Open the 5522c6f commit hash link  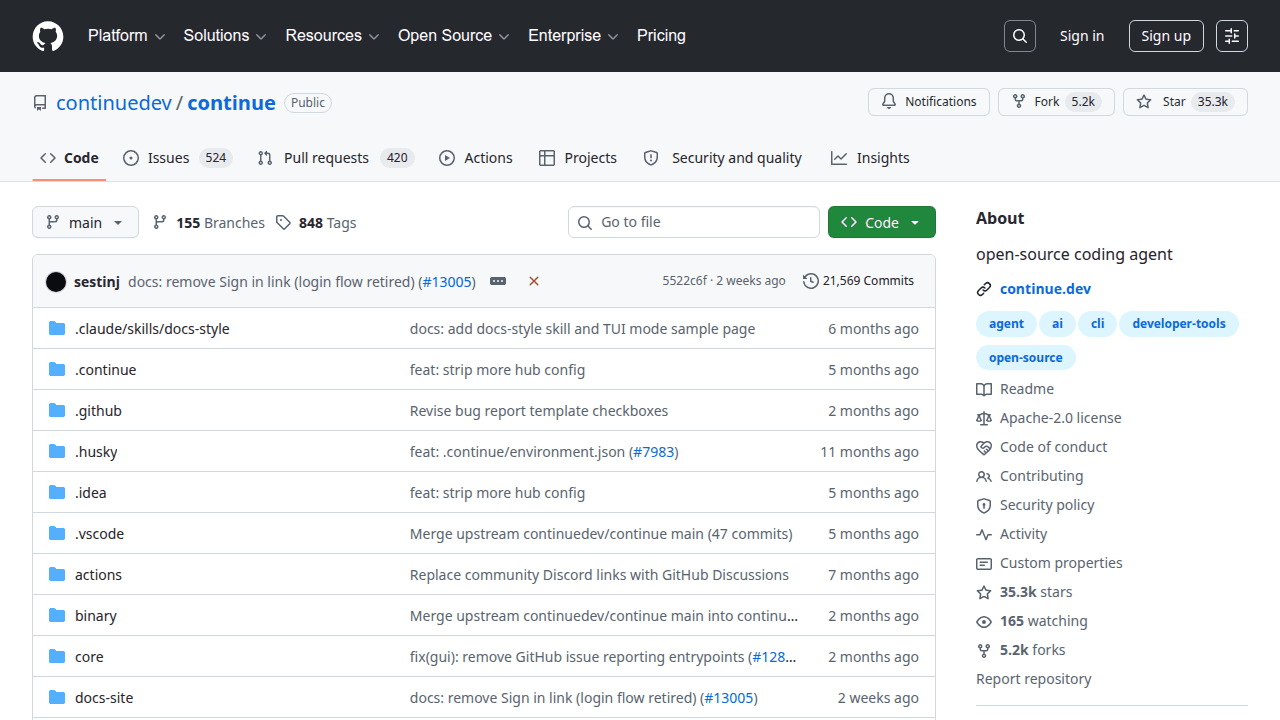pyautogui.click(x=685, y=281)
